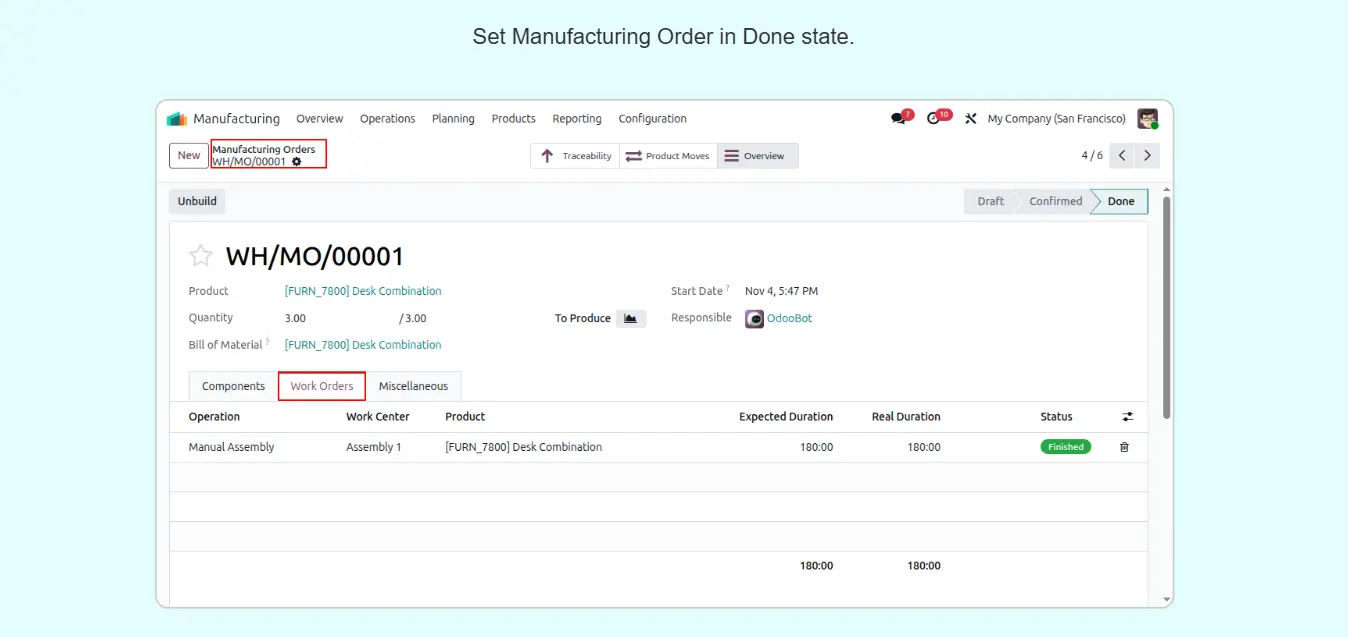The height and width of the screenshot is (637, 1348).
Task: Switch to the Components tab
Action: [x=233, y=386]
